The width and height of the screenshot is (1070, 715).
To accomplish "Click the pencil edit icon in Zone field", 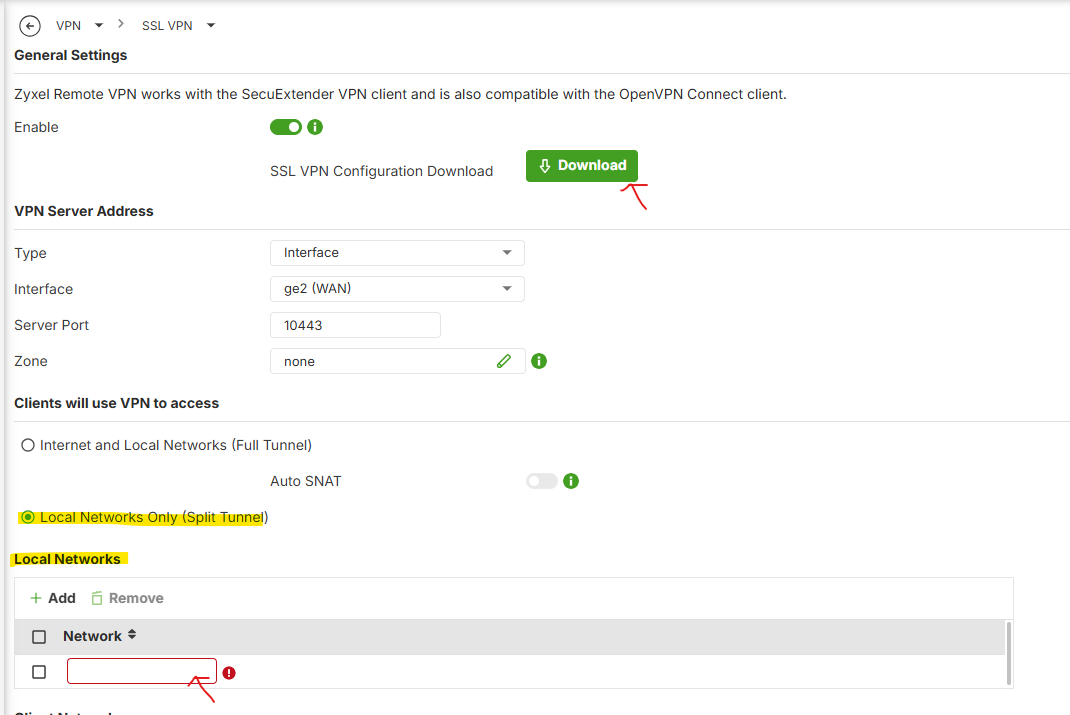I will click(504, 361).
